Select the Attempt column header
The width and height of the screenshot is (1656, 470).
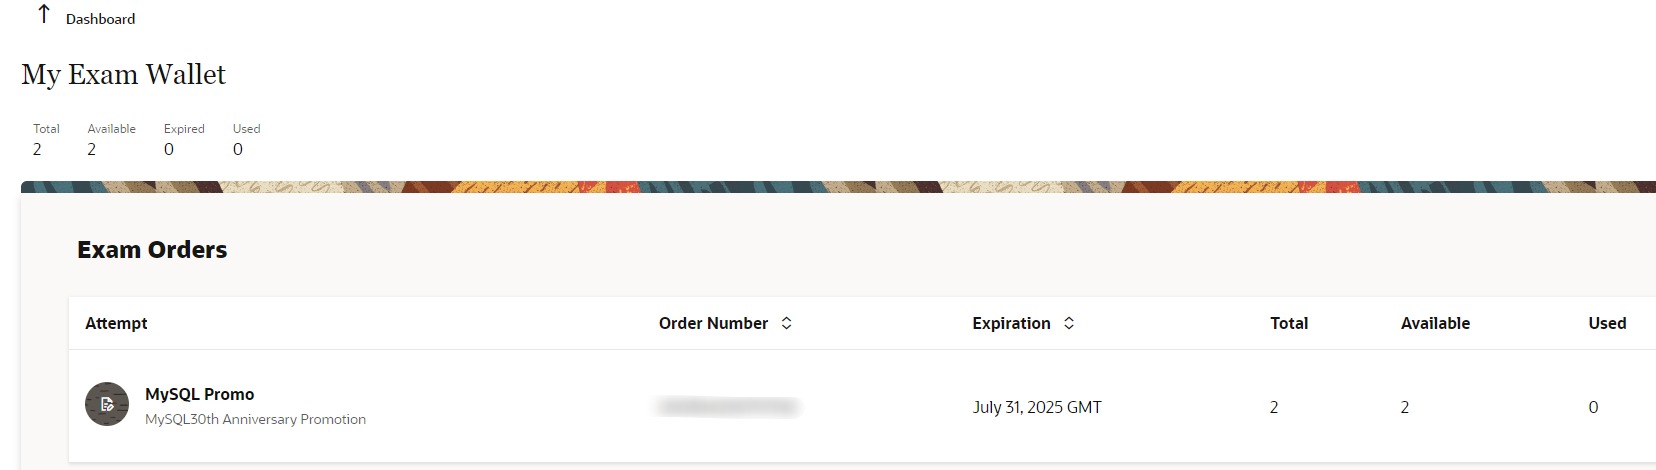coord(116,323)
